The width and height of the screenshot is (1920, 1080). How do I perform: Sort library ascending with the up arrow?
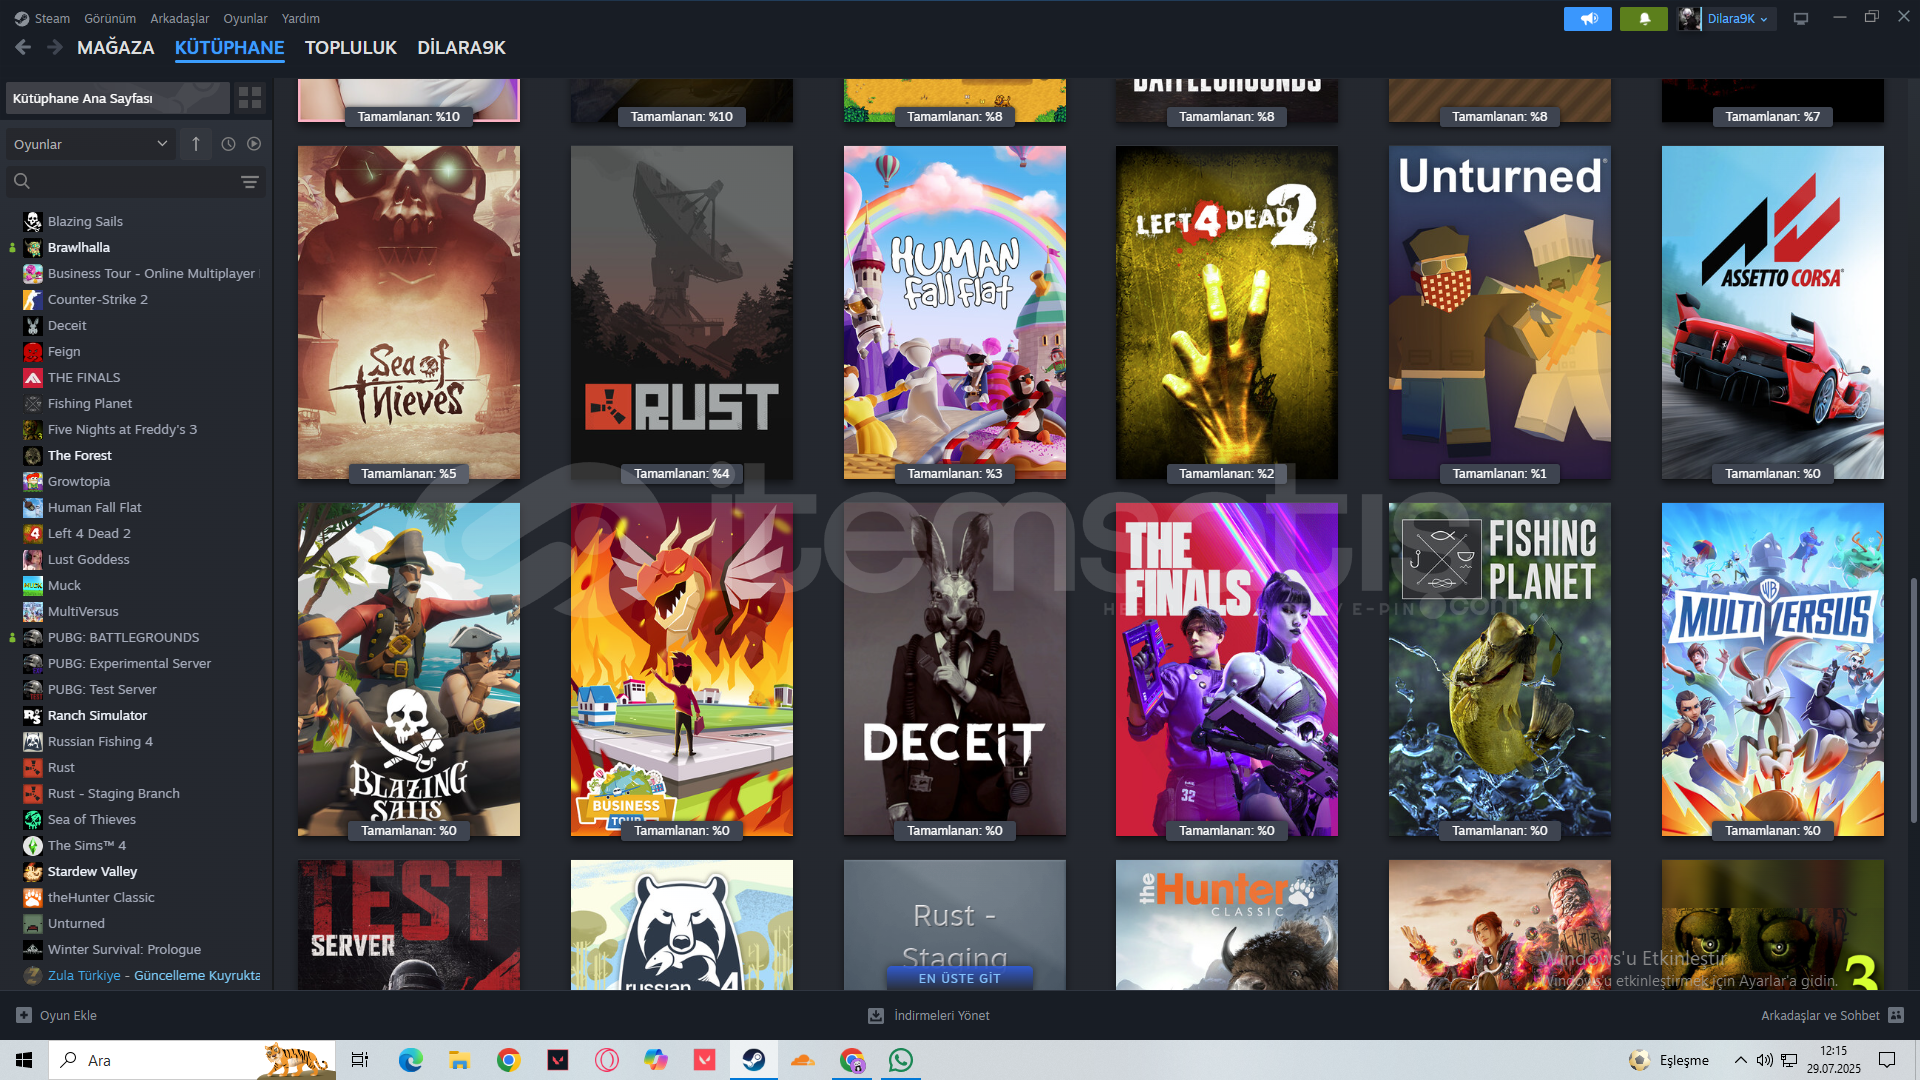coord(196,144)
